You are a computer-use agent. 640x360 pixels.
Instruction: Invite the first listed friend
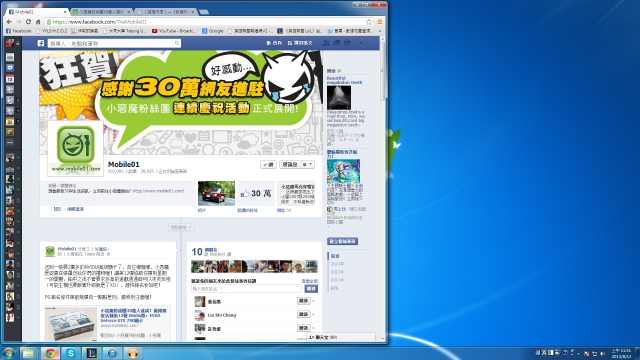coord(303,301)
